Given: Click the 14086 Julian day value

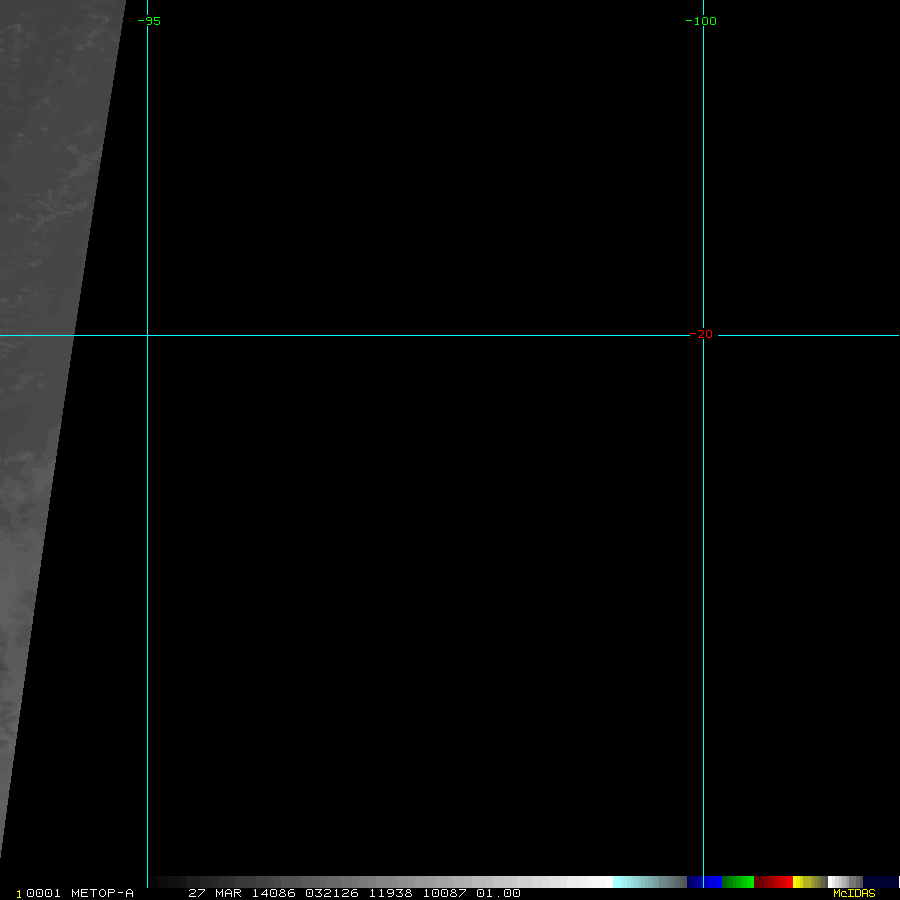Looking at the screenshot, I should point(273,893).
